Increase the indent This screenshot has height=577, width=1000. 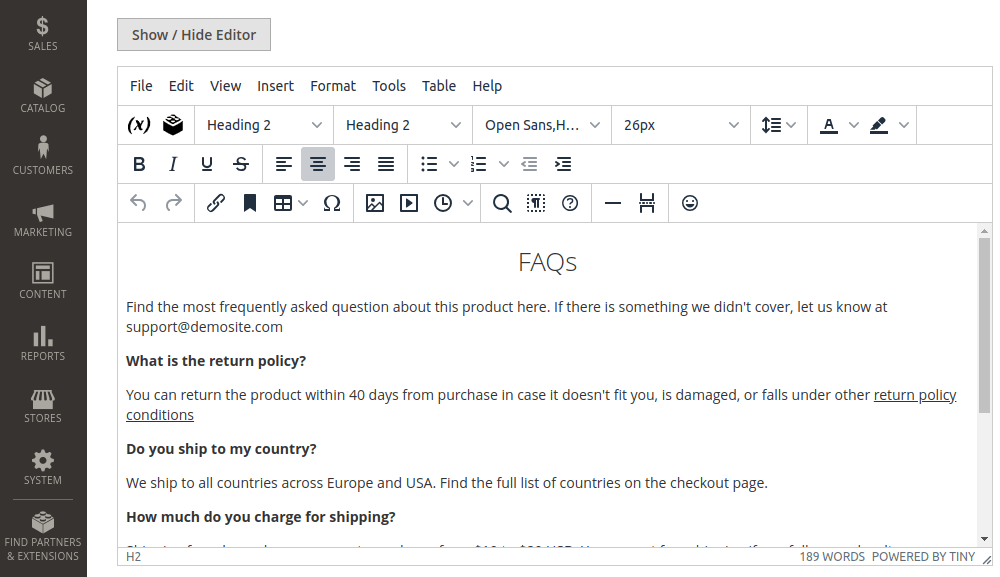tap(563, 164)
